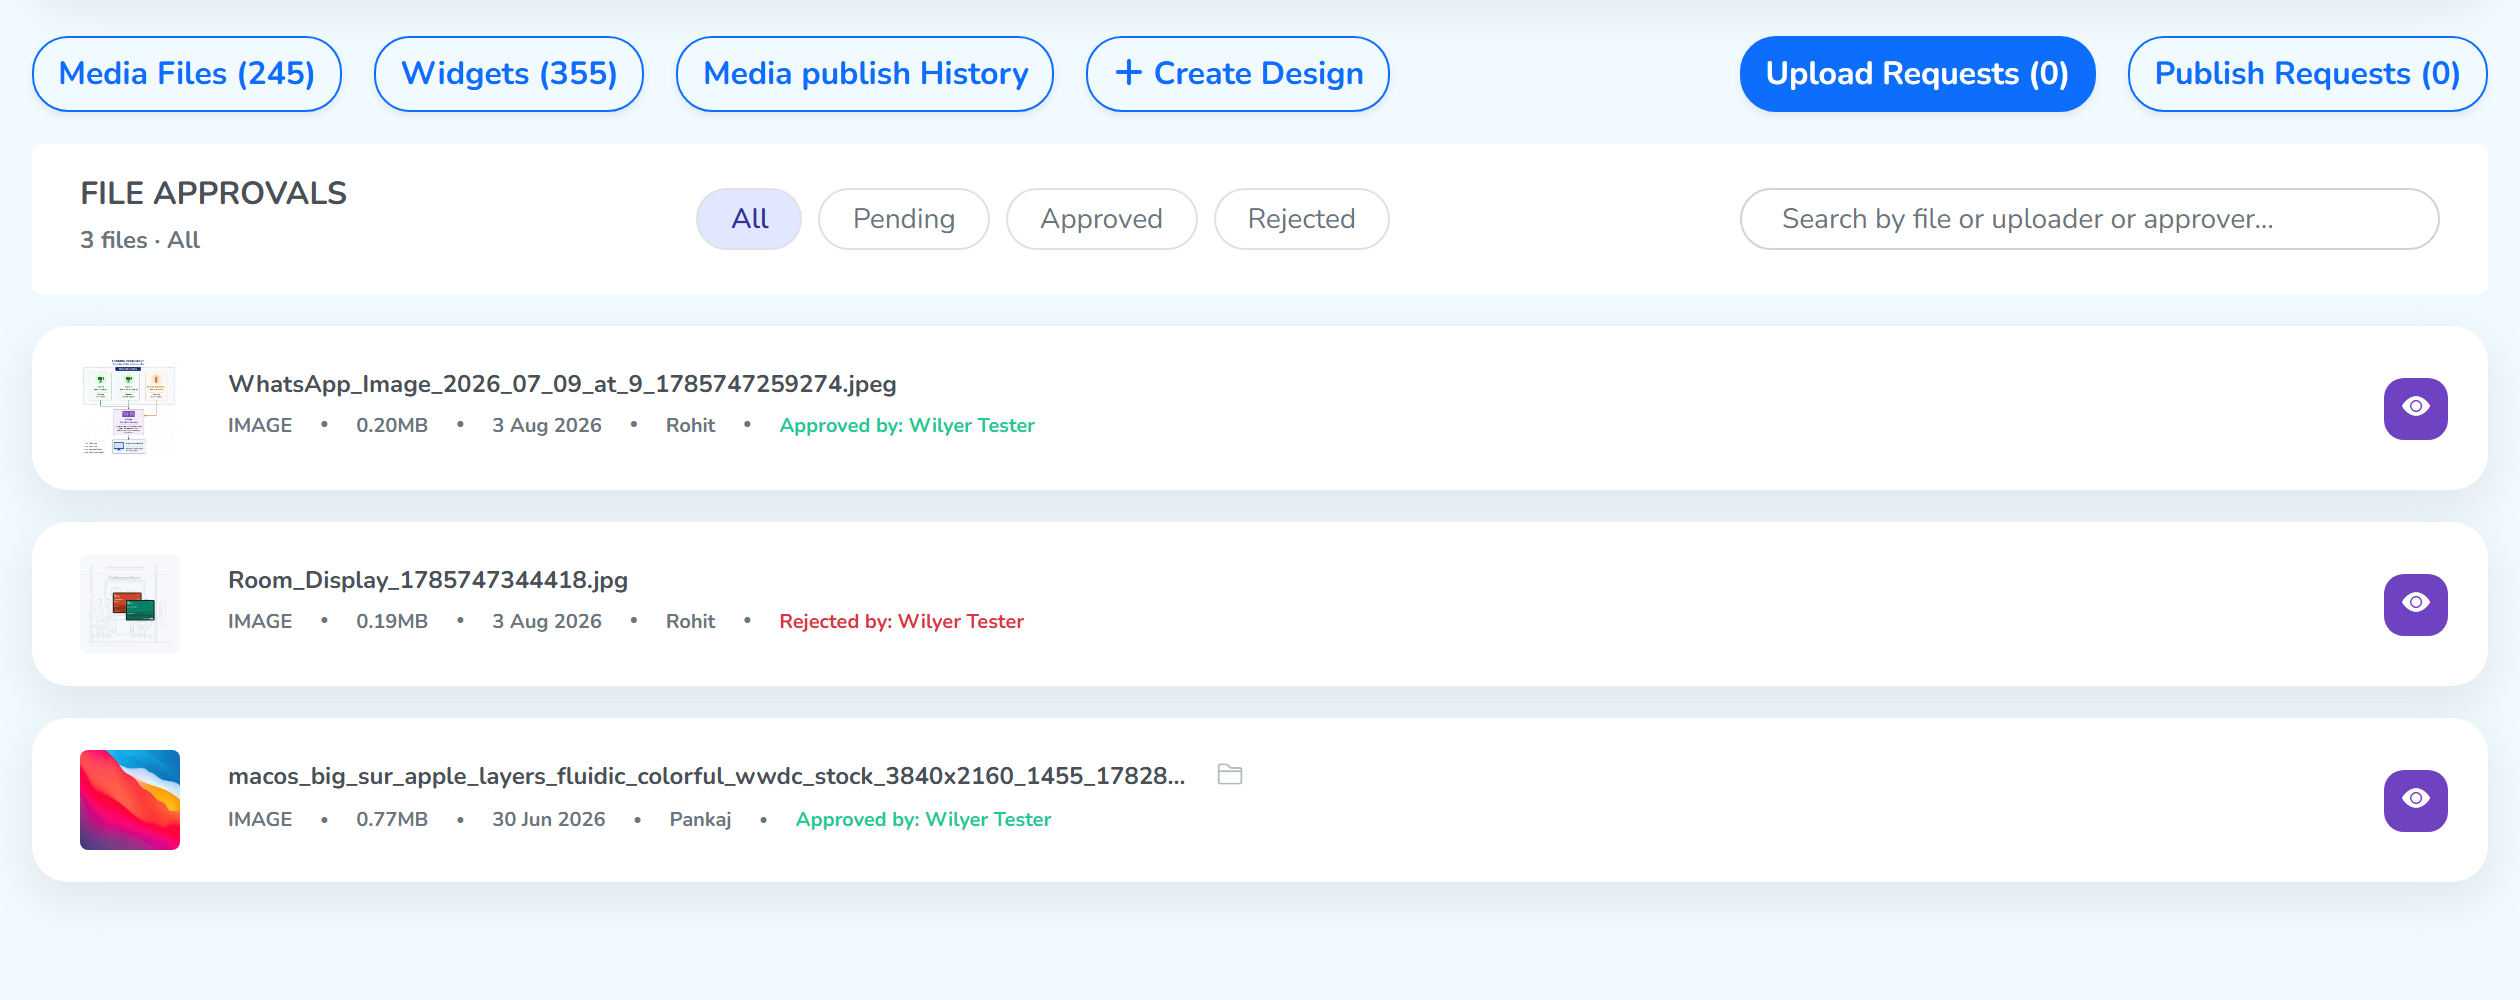
Task: Click the 0.77MB file size
Action: 392,819
